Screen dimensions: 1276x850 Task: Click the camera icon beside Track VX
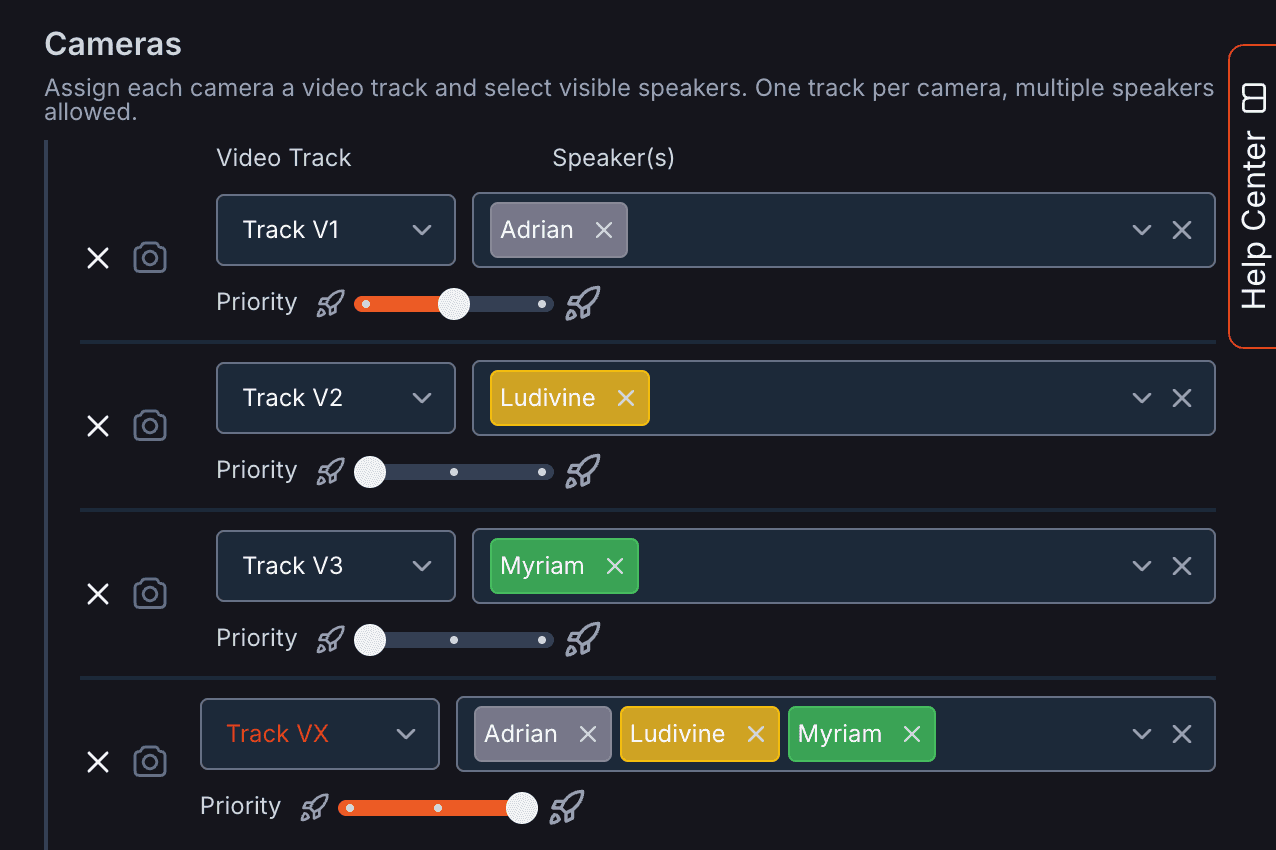(x=149, y=761)
